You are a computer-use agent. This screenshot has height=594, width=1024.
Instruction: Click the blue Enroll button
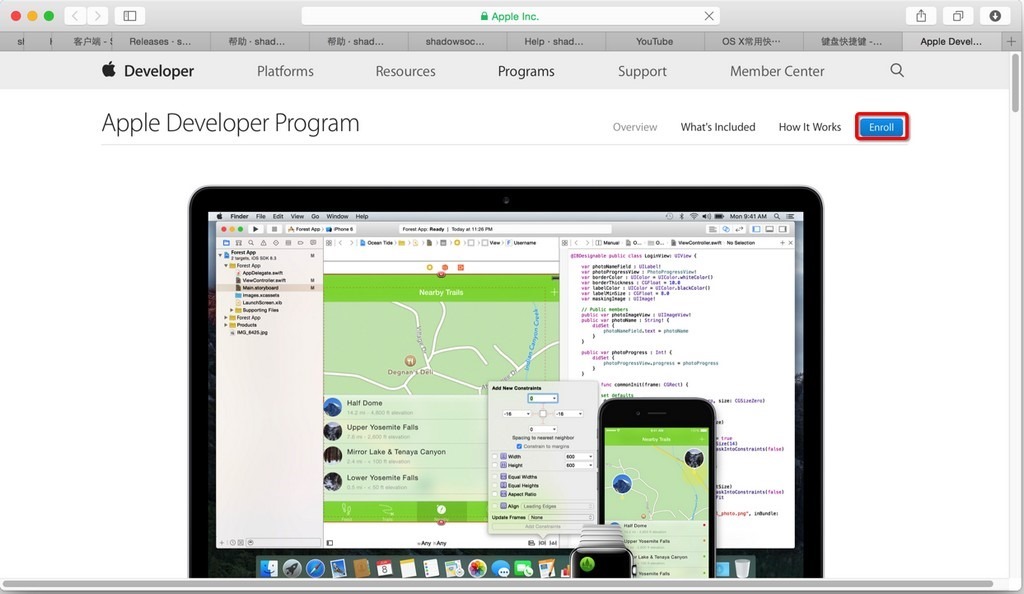click(882, 127)
